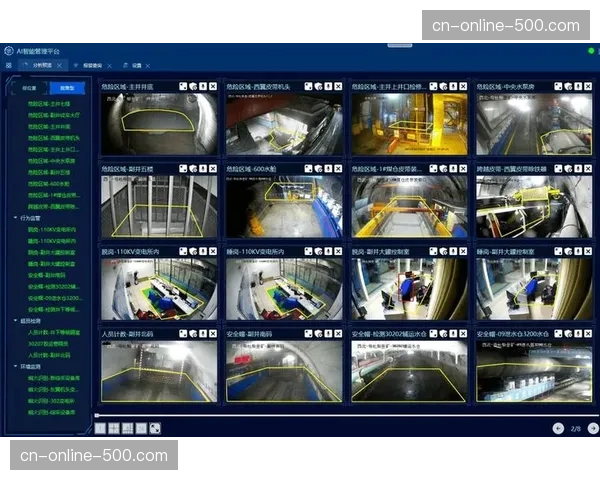
Task: Shield icon on 危险区域-主井上井口检修 tile
Action: pyautogui.click(x=443, y=87)
